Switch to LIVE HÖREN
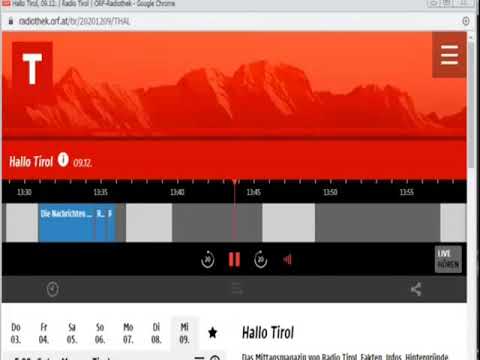Viewport: 480px width, 360px height. click(448, 259)
